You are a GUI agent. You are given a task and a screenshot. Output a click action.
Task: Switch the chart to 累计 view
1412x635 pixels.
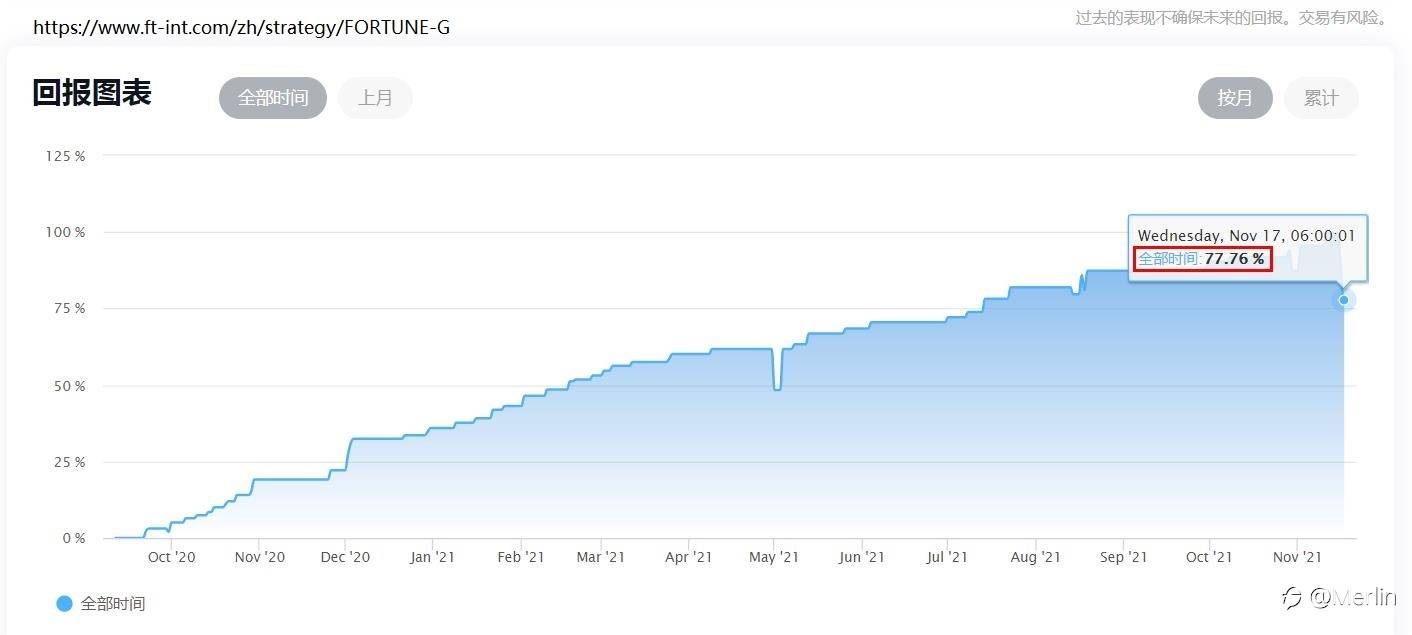pyautogui.click(x=1321, y=98)
